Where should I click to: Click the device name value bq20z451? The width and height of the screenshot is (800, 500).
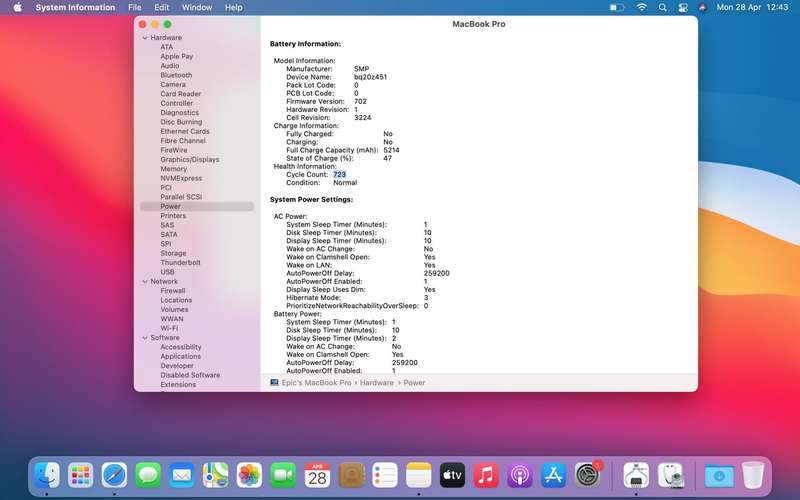pyautogui.click(x=370, y=77)
